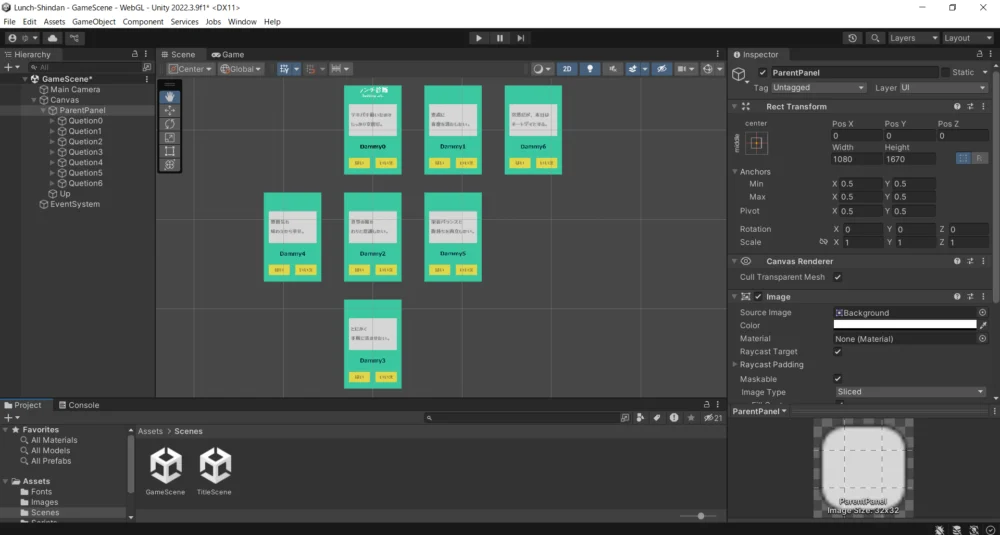Select the Inspector tab

click(756, 55)
